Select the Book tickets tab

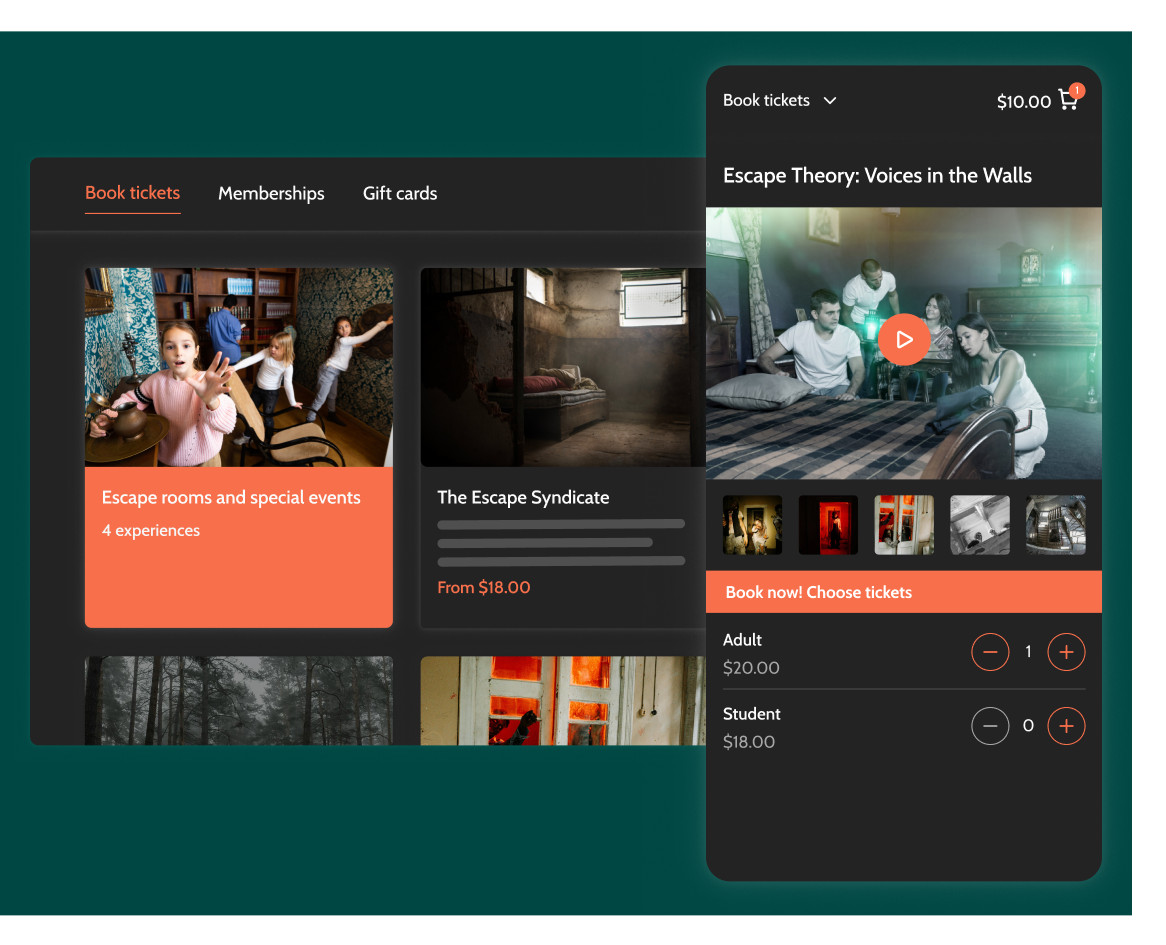pos(132,193)
